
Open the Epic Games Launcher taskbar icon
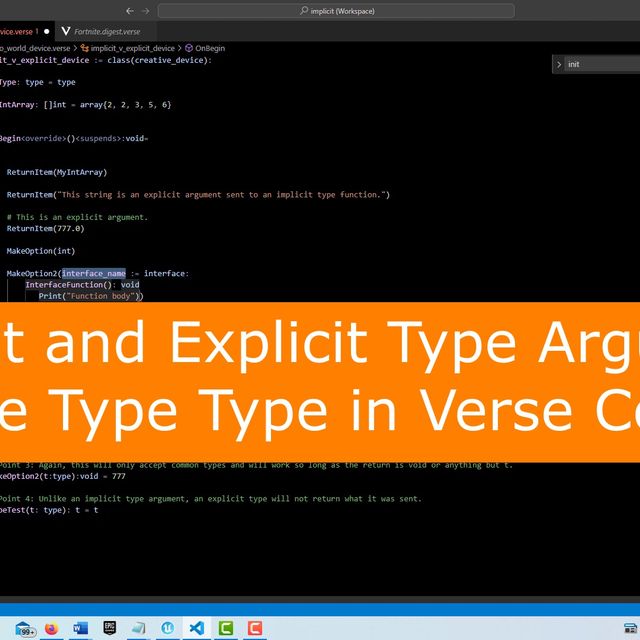point(109,628)
